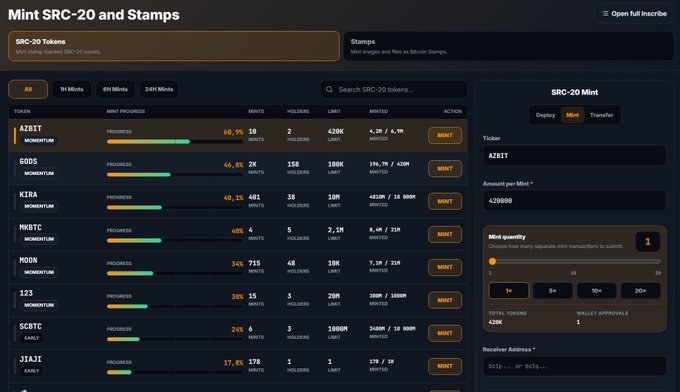
Task: Switch to Stamps tab
Action: click(508, 46)
